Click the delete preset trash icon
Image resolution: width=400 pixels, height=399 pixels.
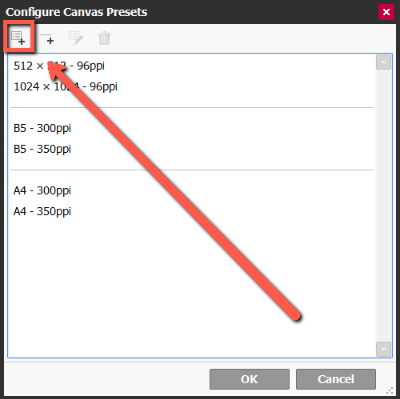pos(104,38)
